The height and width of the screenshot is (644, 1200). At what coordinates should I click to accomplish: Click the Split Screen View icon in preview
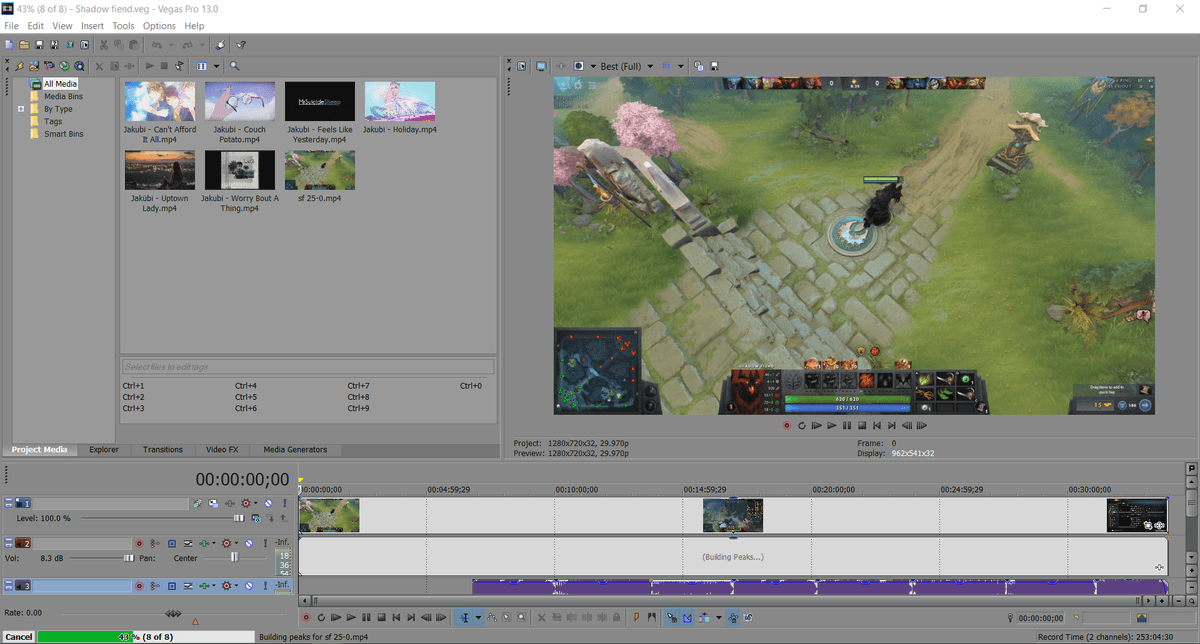click(579, 66)
